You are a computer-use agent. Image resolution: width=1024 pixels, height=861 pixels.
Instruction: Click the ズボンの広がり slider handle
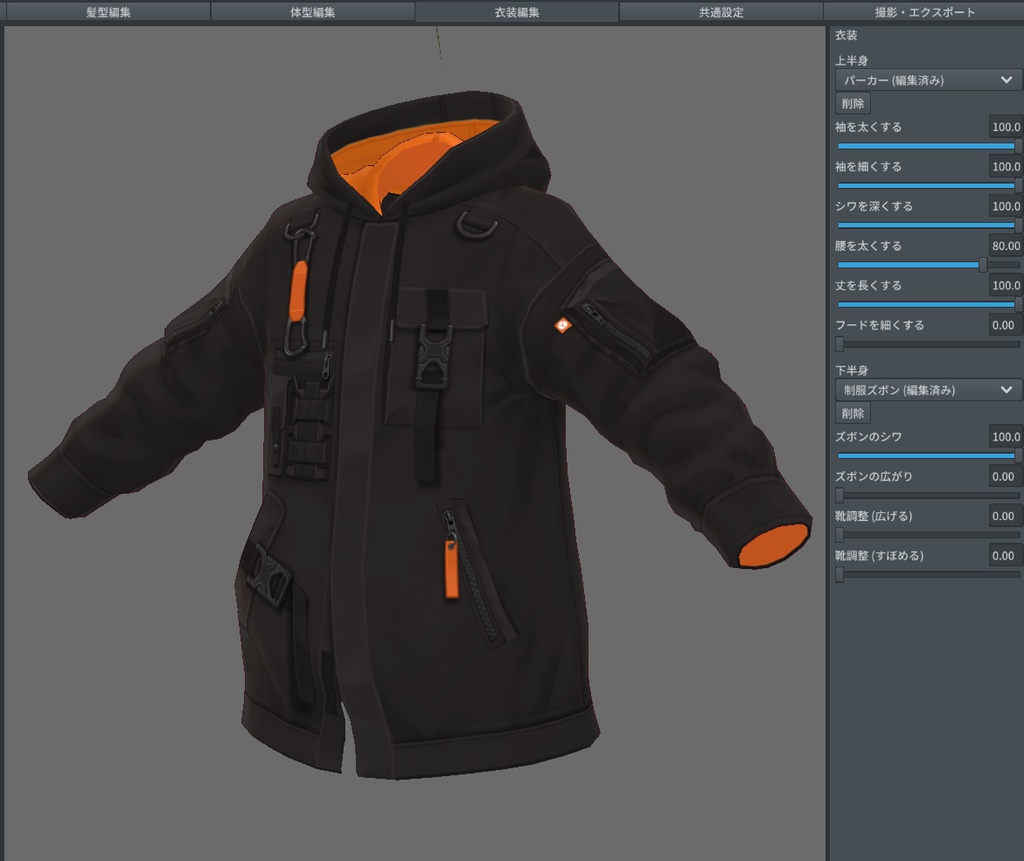[x=838, y=495]
